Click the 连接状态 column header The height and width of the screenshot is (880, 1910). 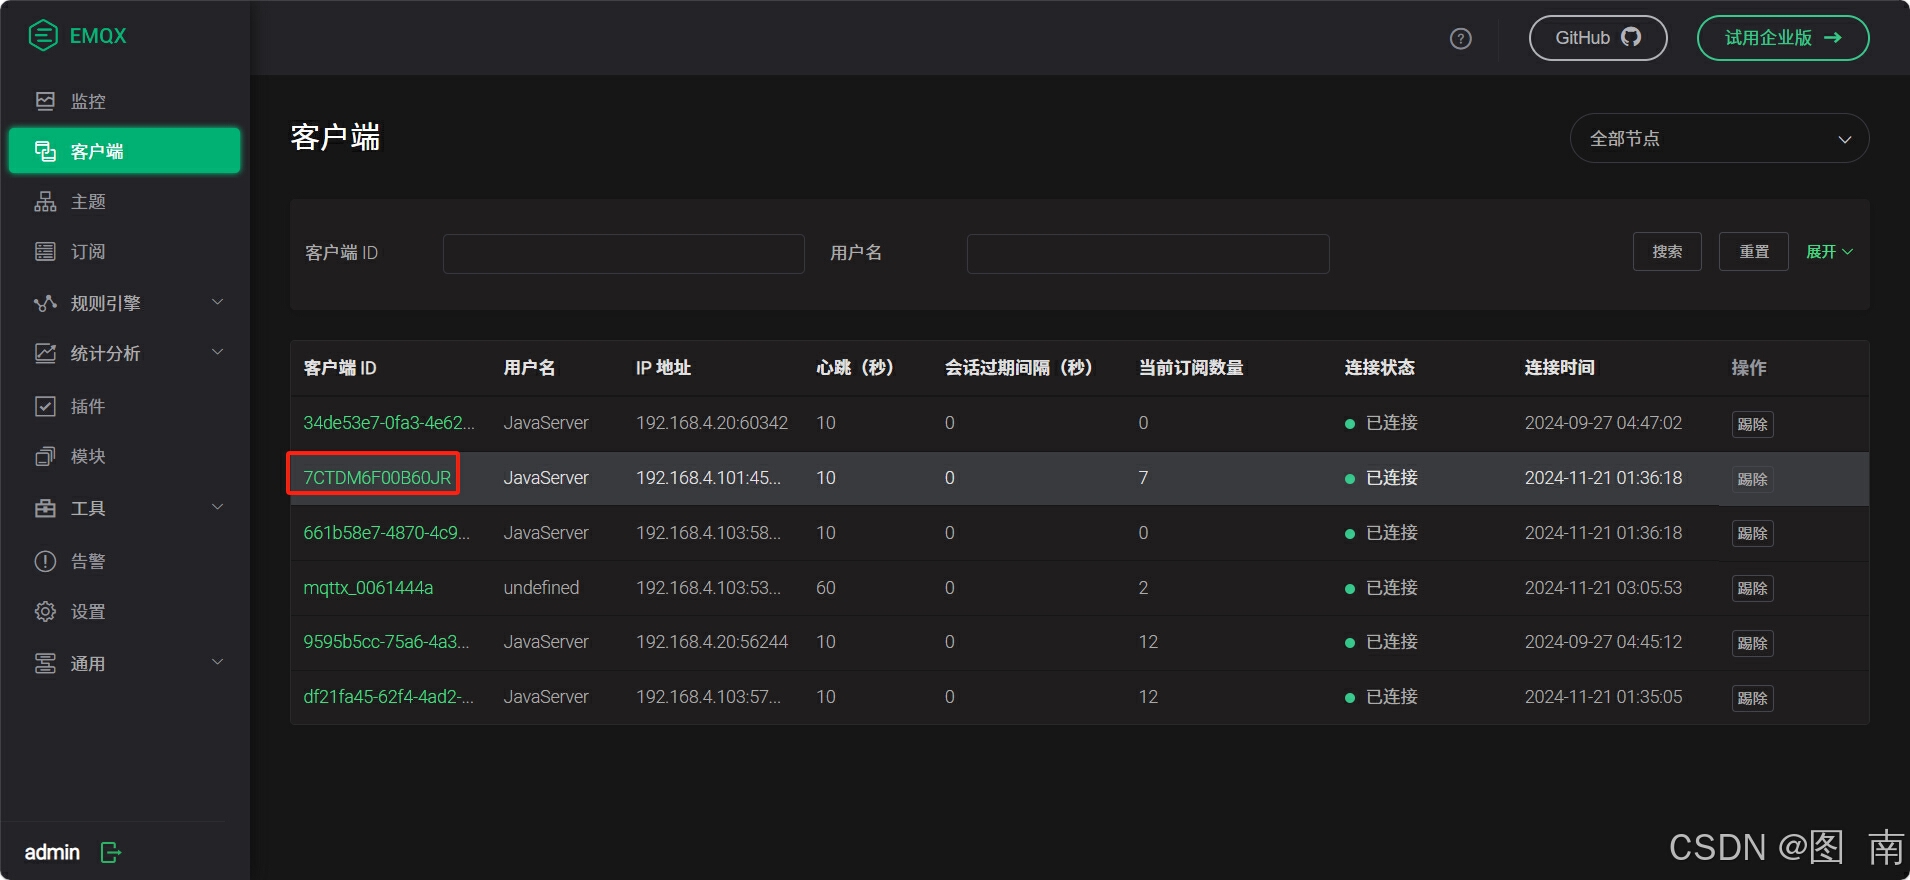(x=1379, y=368)
